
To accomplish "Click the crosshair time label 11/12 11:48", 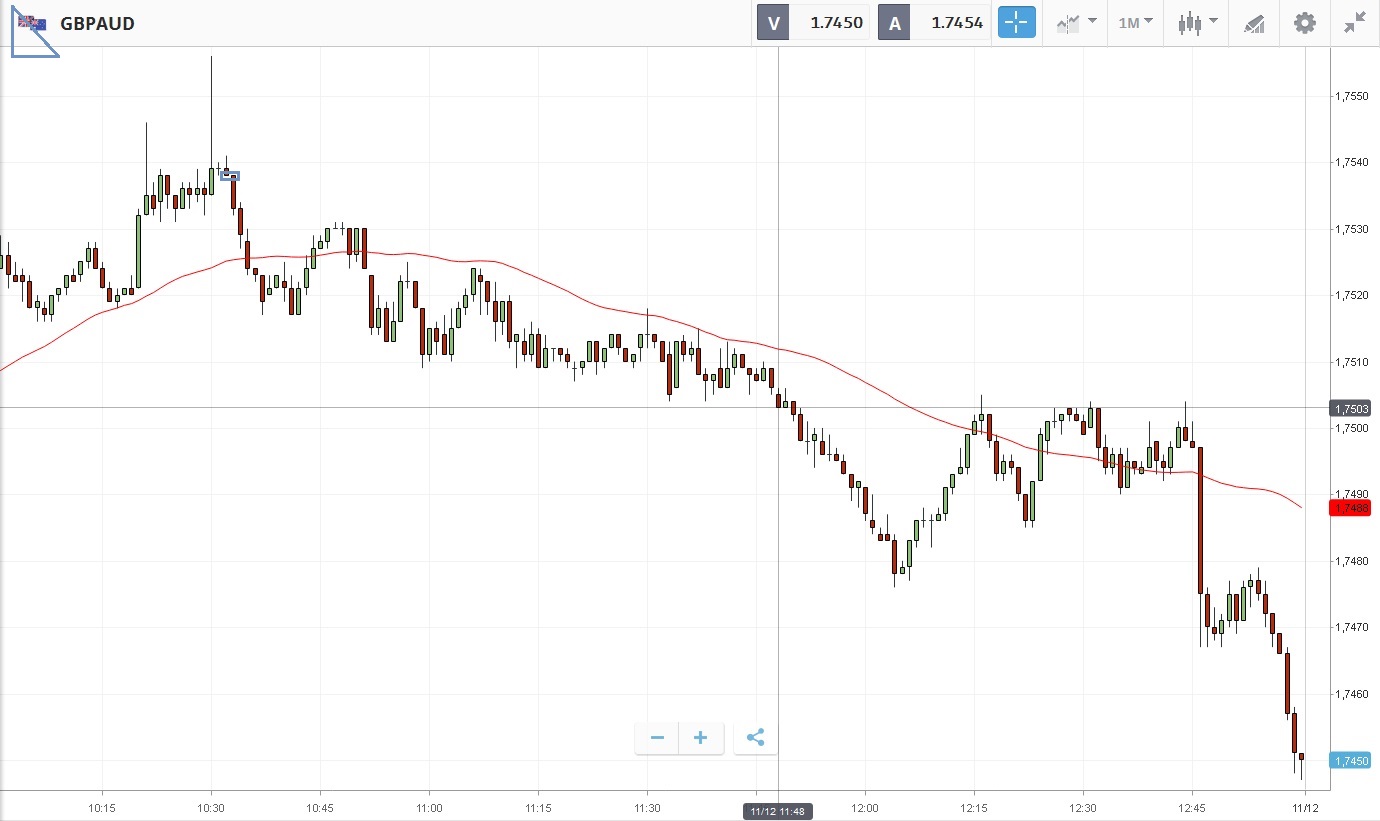I will tap(778, 811).
